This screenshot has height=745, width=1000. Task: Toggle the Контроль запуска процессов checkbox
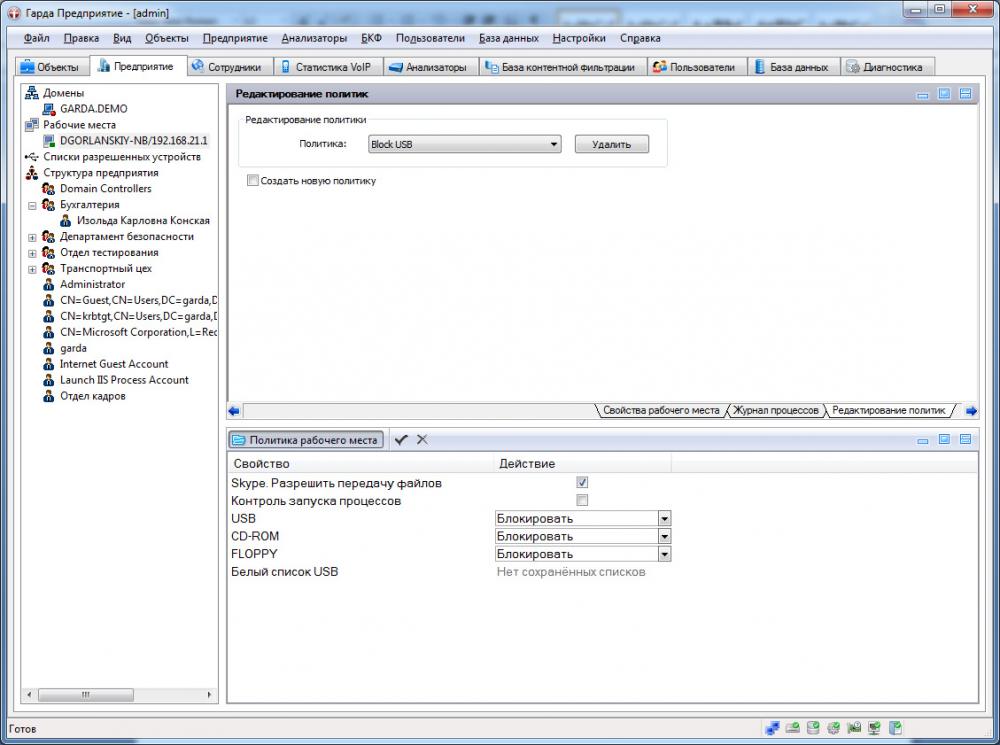[x=582, y=500]
